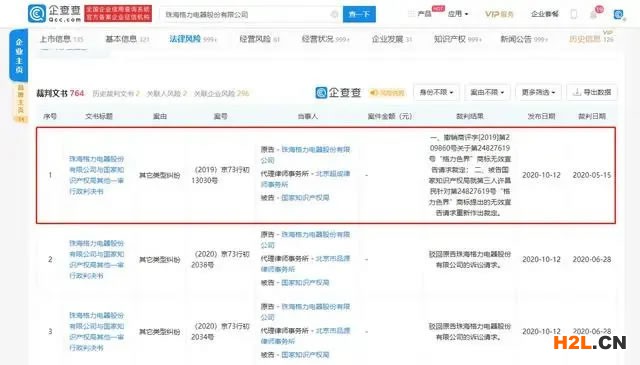Screen dimensions: 640x365
Task: Expand the 应用 dropdown in the header
Action: (458, 14)
